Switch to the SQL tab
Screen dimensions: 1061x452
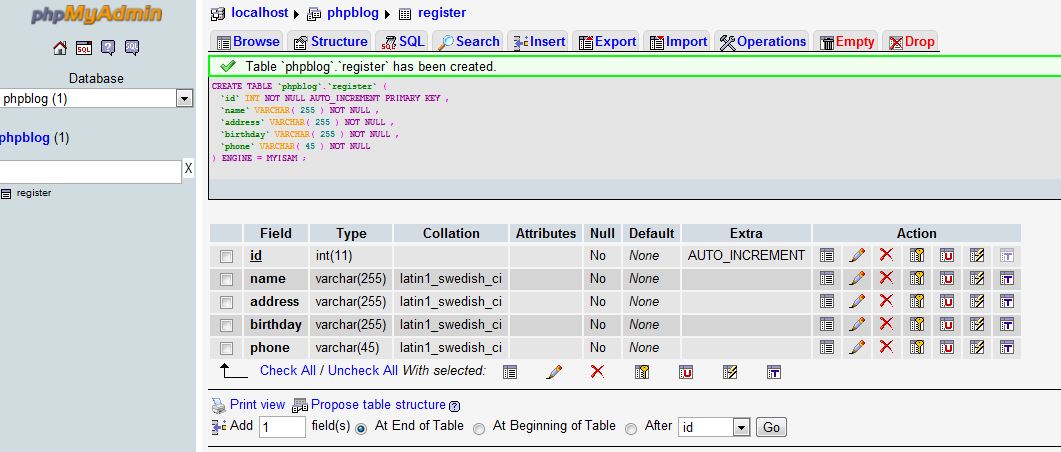click(403, 42)
